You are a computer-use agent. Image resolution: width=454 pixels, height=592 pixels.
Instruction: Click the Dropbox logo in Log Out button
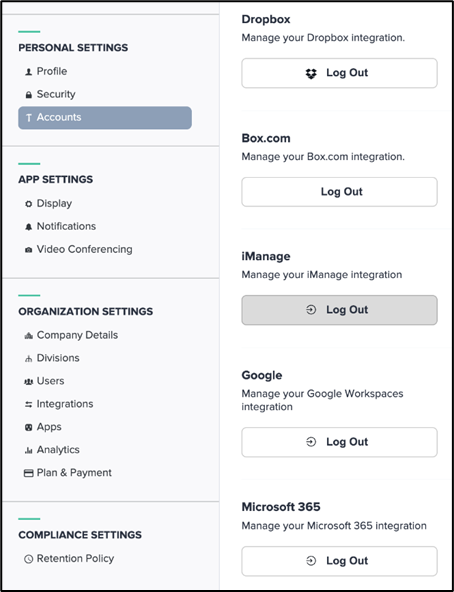tap(311, 73)
